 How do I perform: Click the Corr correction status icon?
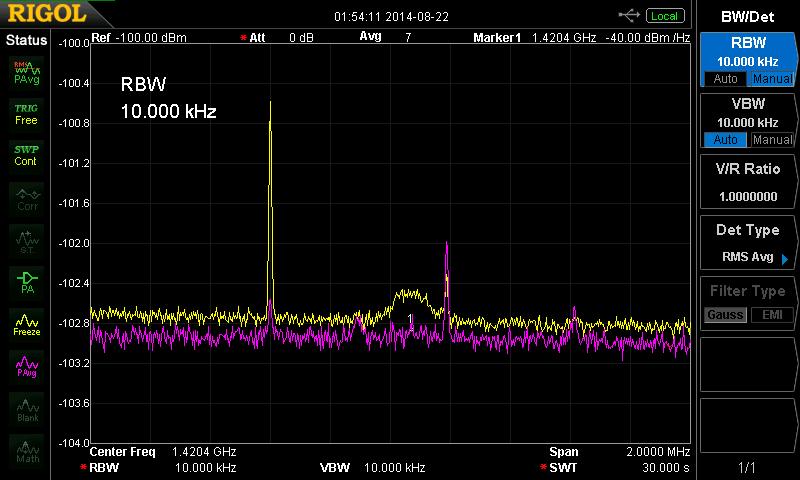click(x=26, y=199)
